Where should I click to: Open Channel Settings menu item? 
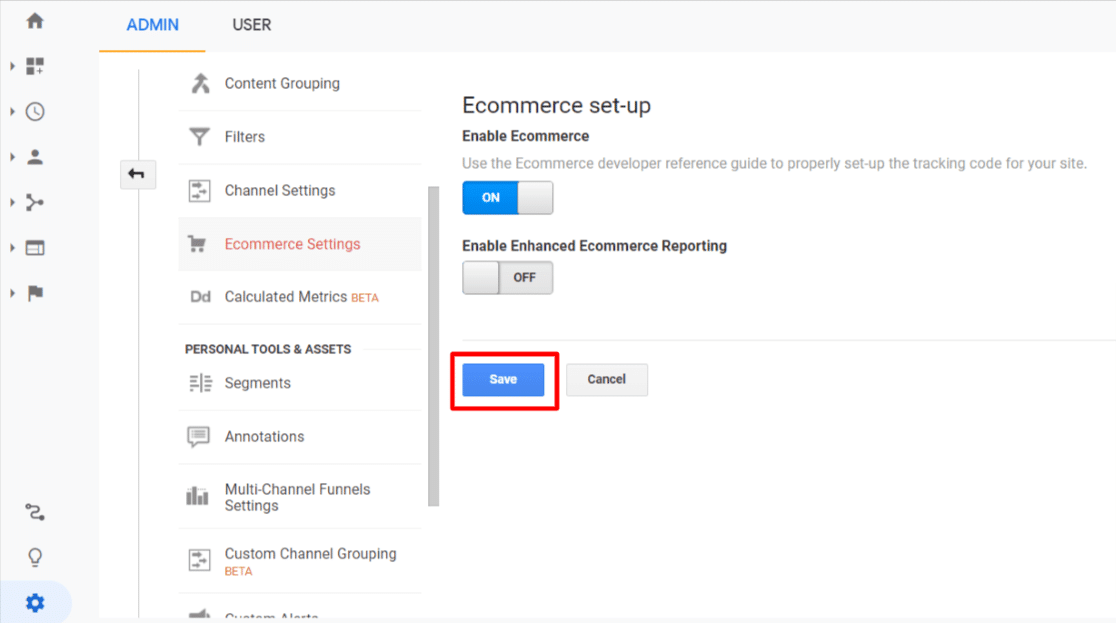pyautogui.click(x=300, y=190)
